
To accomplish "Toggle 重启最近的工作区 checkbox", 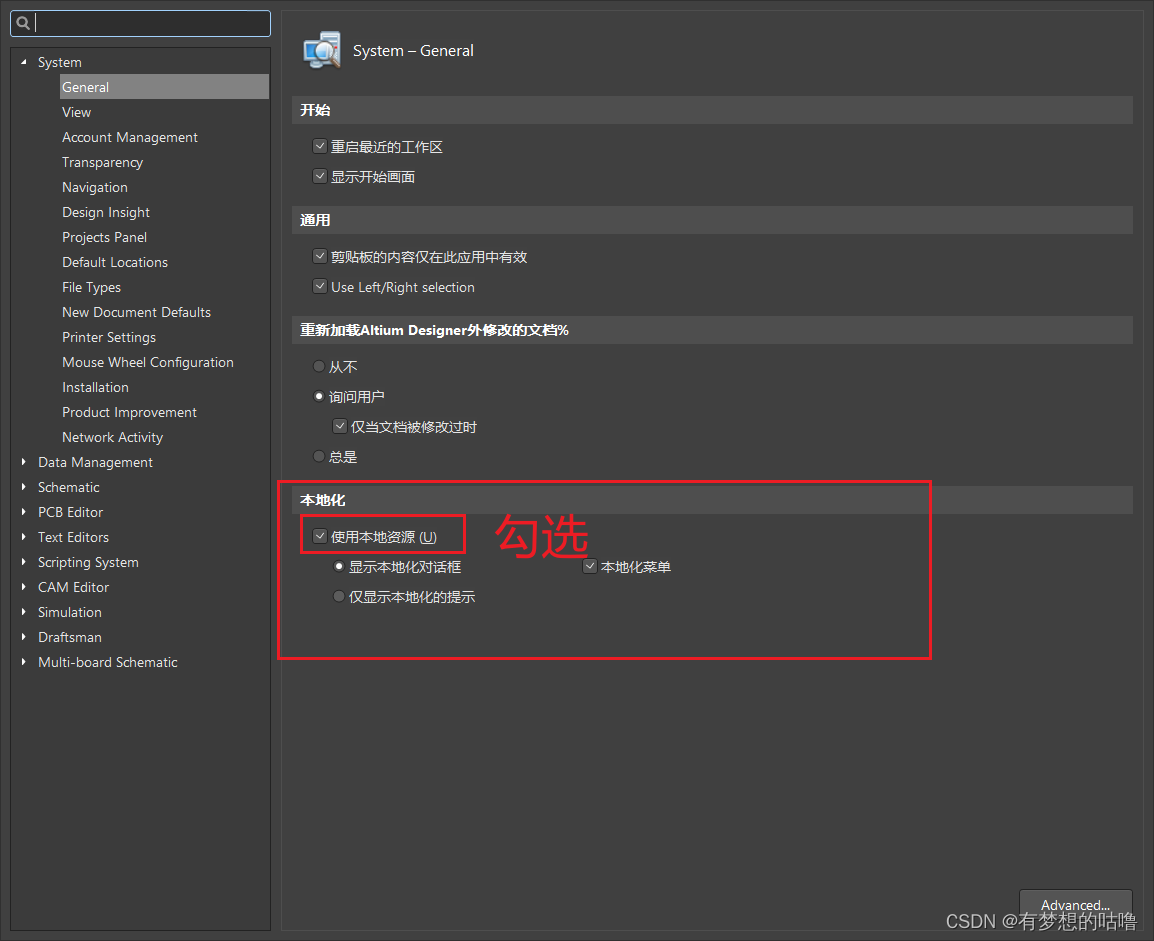I will (x=320, y=146).
